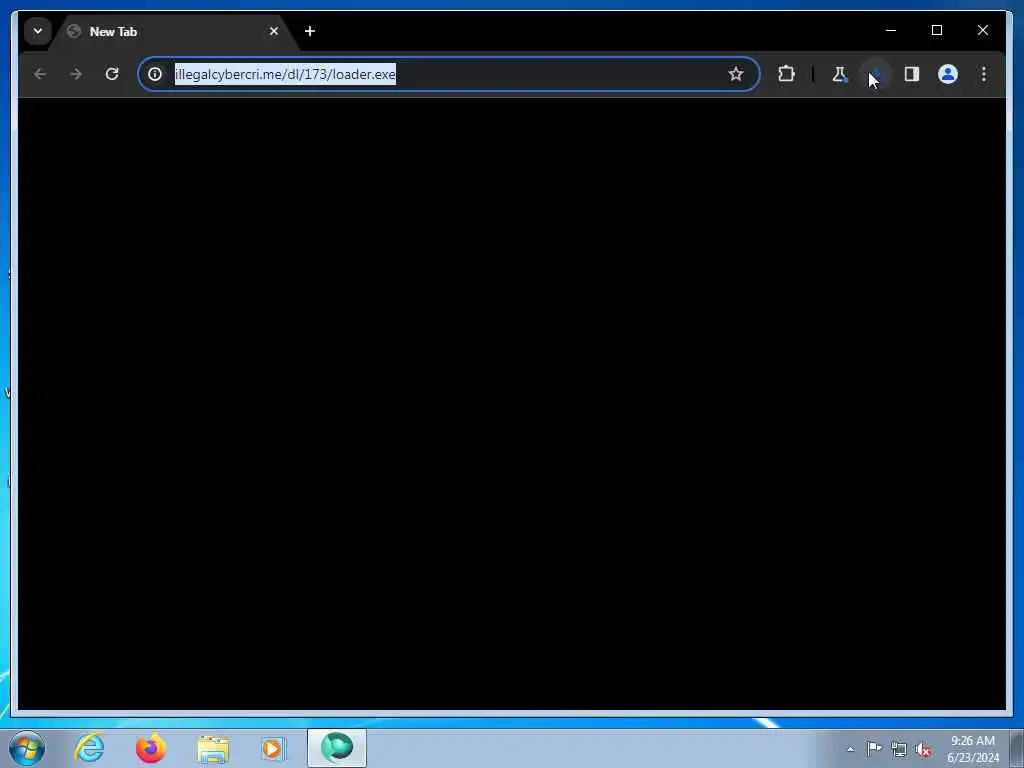
Task: Select the active browser taskbar button
Action: pos(337,748)
